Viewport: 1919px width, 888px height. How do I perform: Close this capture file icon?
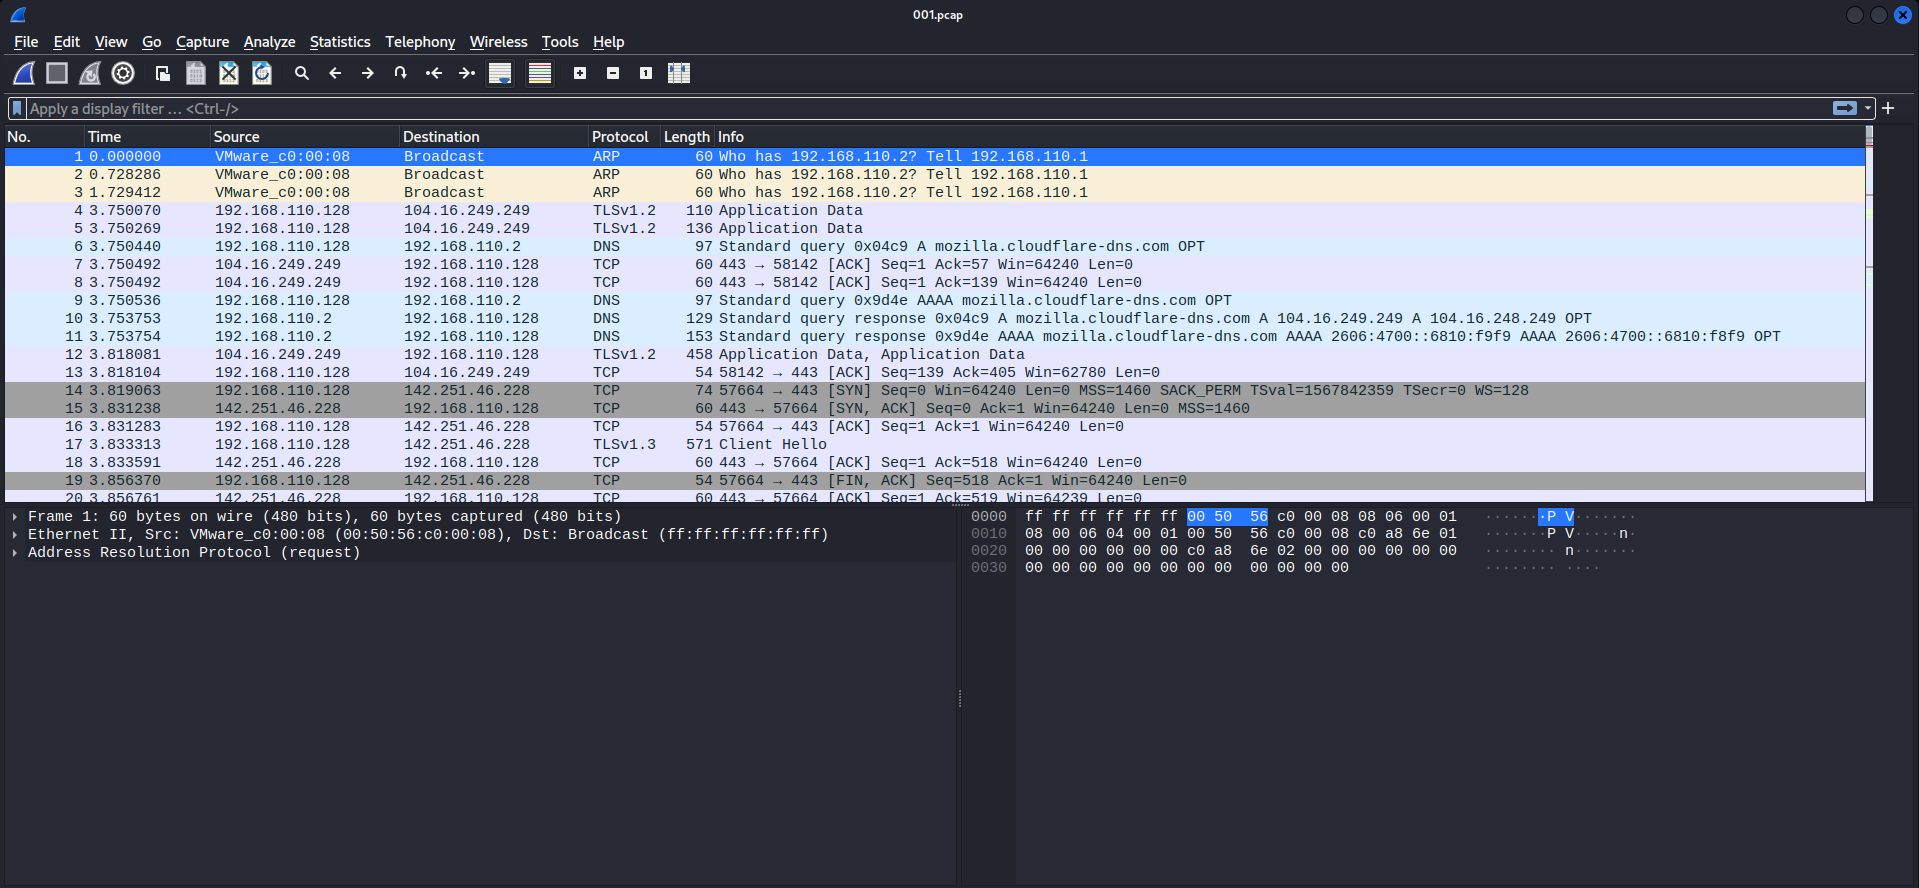click(229, 73)
